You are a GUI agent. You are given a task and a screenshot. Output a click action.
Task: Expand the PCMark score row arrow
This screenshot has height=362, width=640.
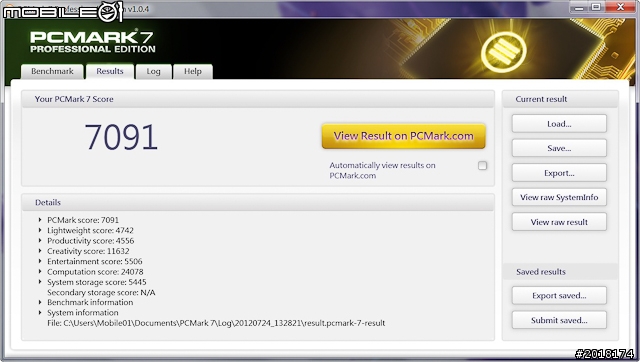(40, 220)
